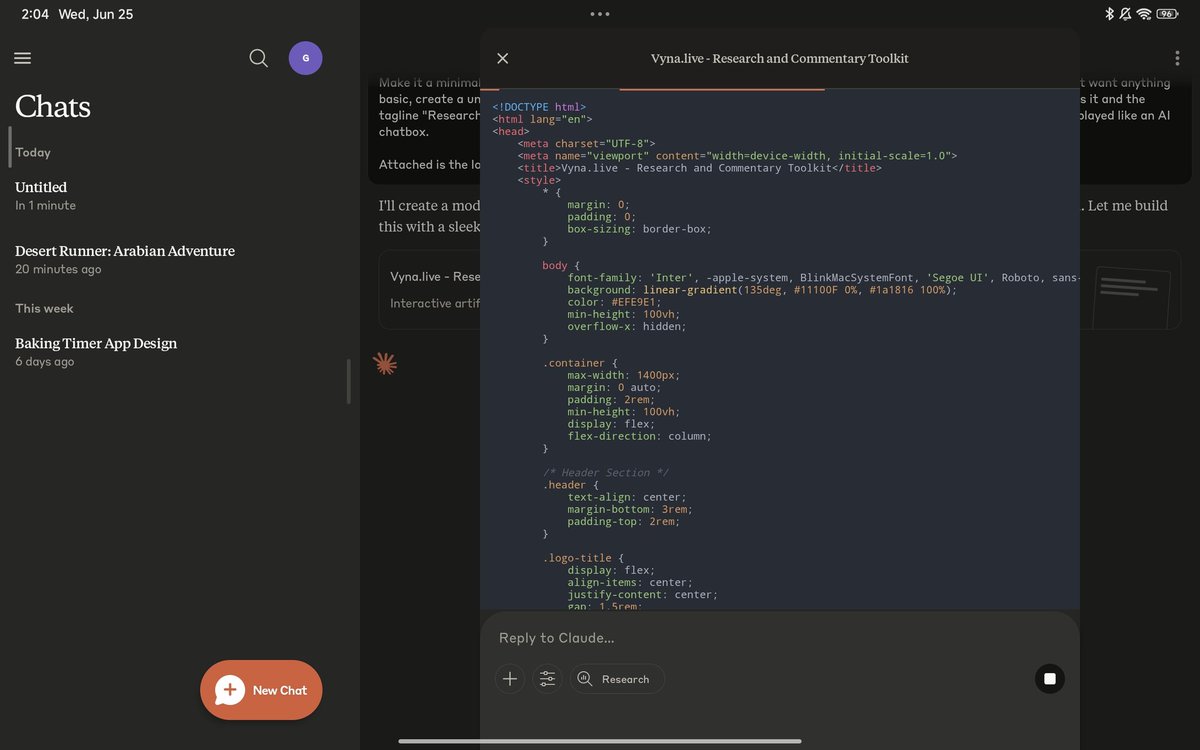Tap the muted notifications bell icon
Viewport: 1200px width, 750px height.
1126,14
